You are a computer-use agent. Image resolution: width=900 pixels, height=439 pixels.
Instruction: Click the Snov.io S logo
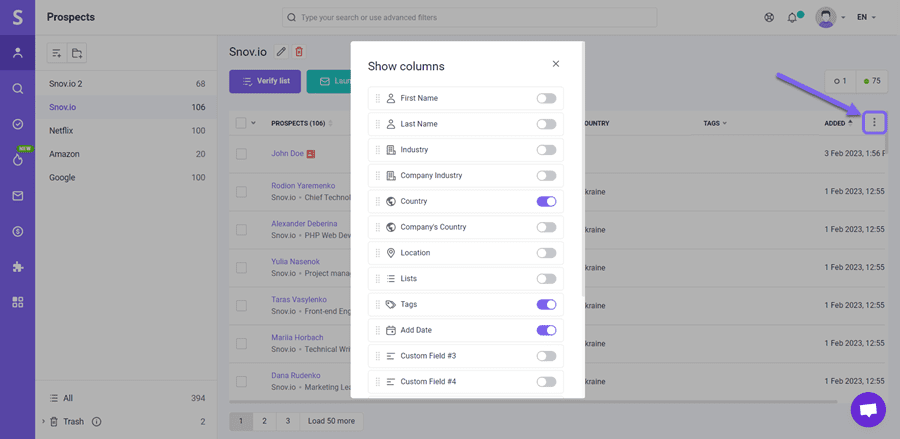[x=17, y=17]
